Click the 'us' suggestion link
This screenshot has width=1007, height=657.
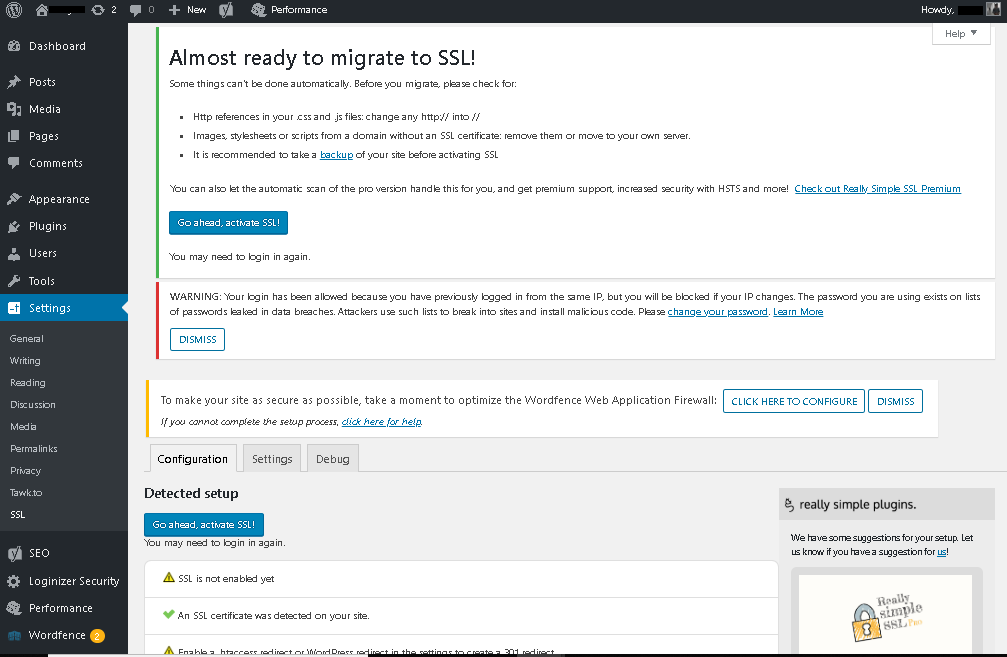(941, 552)
